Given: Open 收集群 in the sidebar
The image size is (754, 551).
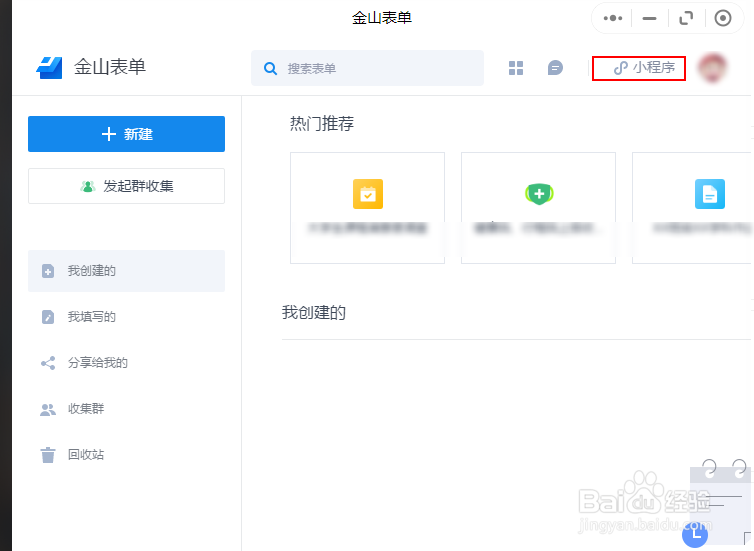Looking at the screenshot, I should coord(126,409).
